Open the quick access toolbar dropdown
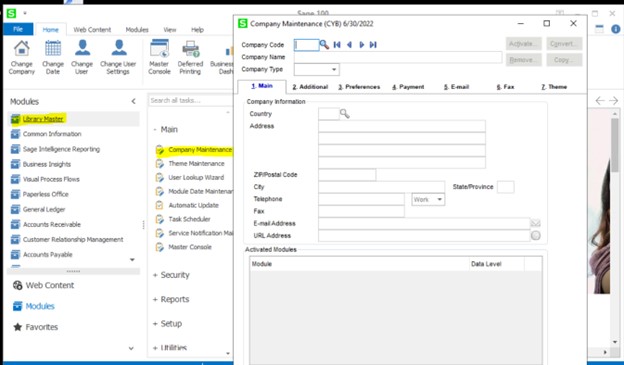The width and height of the screenshot is (624, 365). (25, 13)
